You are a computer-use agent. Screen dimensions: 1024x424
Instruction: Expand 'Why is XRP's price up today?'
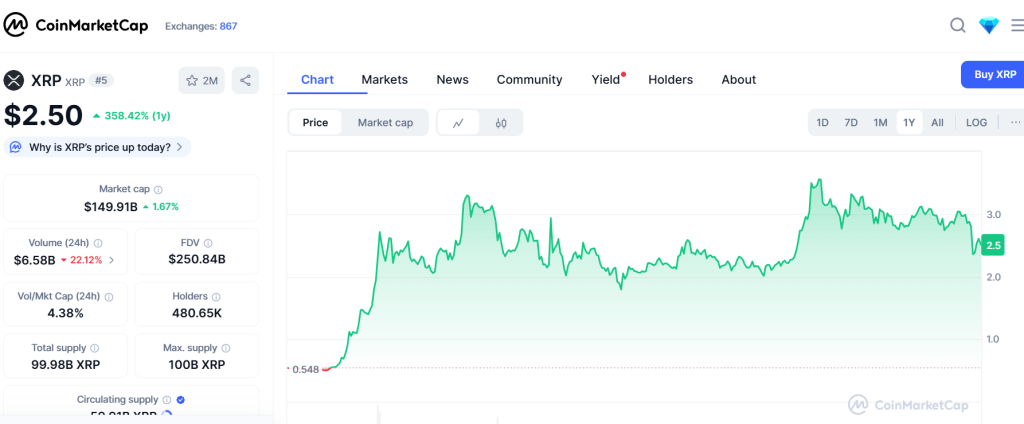[97, 147]
